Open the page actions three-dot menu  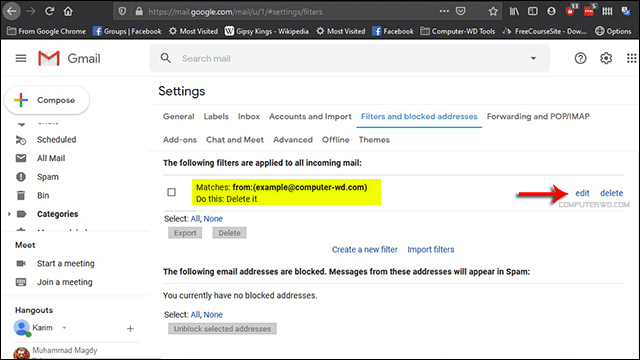[444, 11]
